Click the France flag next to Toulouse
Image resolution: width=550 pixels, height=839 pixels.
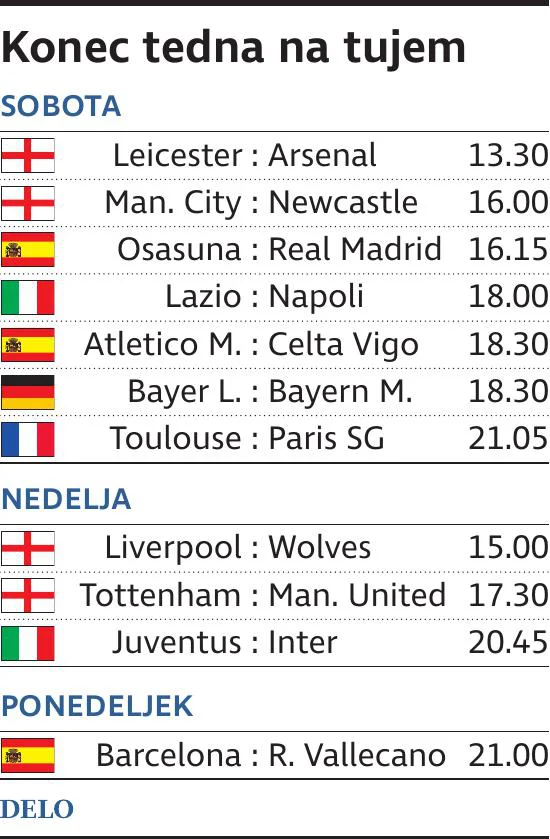coord(28,439)
